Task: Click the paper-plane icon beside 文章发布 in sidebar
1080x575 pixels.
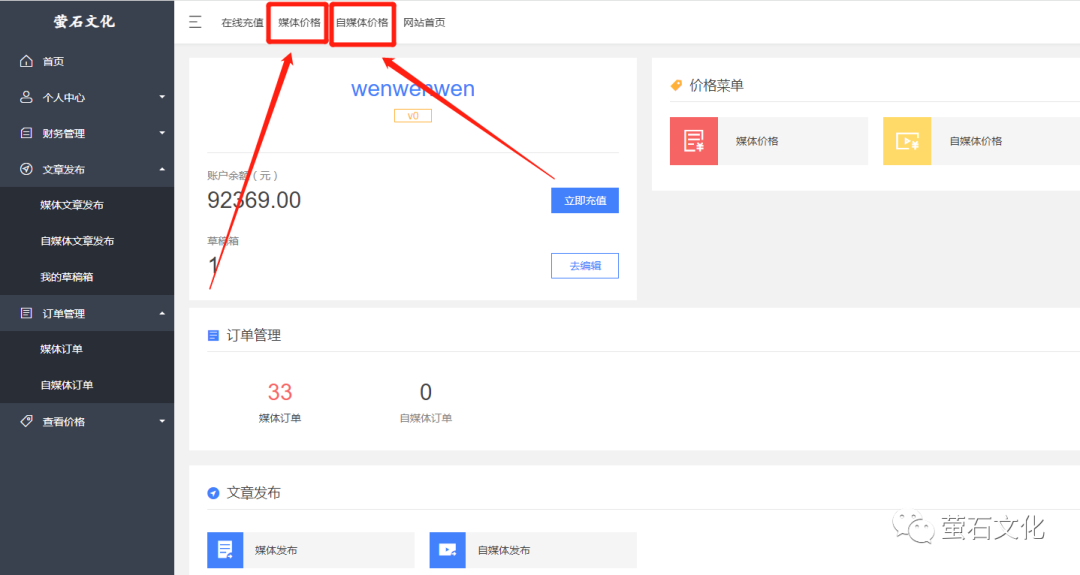Action: pyautogui.click(x=26, y=169)
